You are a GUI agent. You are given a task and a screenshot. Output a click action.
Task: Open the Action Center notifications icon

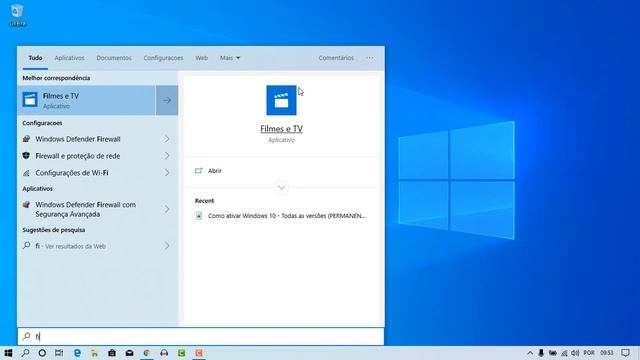[x=625, y=353]
